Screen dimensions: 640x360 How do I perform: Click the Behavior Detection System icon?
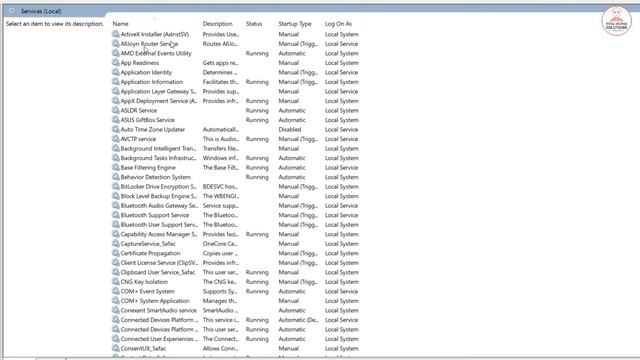[116, 177]
